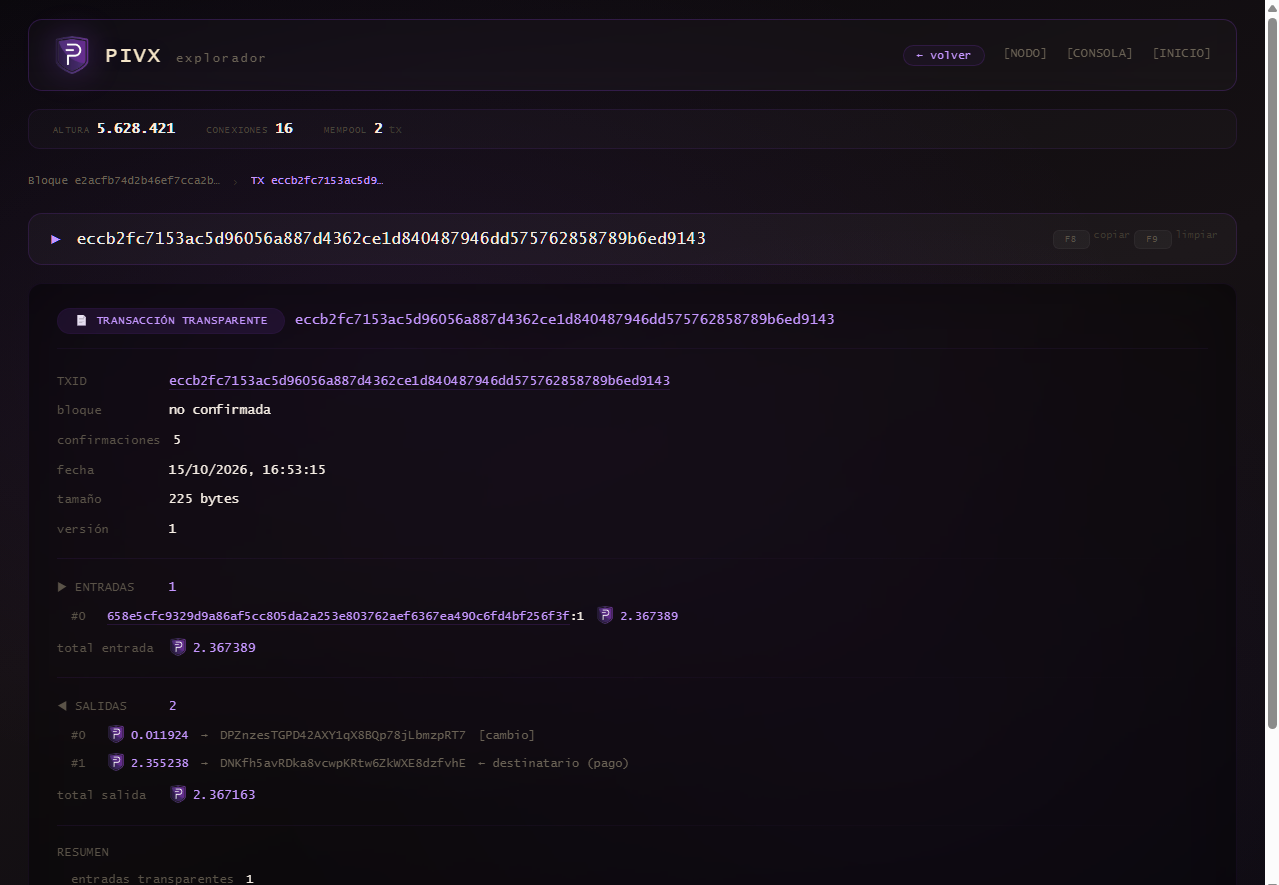This screenshot has height=885, width=1279.
Task: Click the transaction hash beside TRANSACCIÓN TRANSPARENTE badge
Action: [x=564, y=320]
